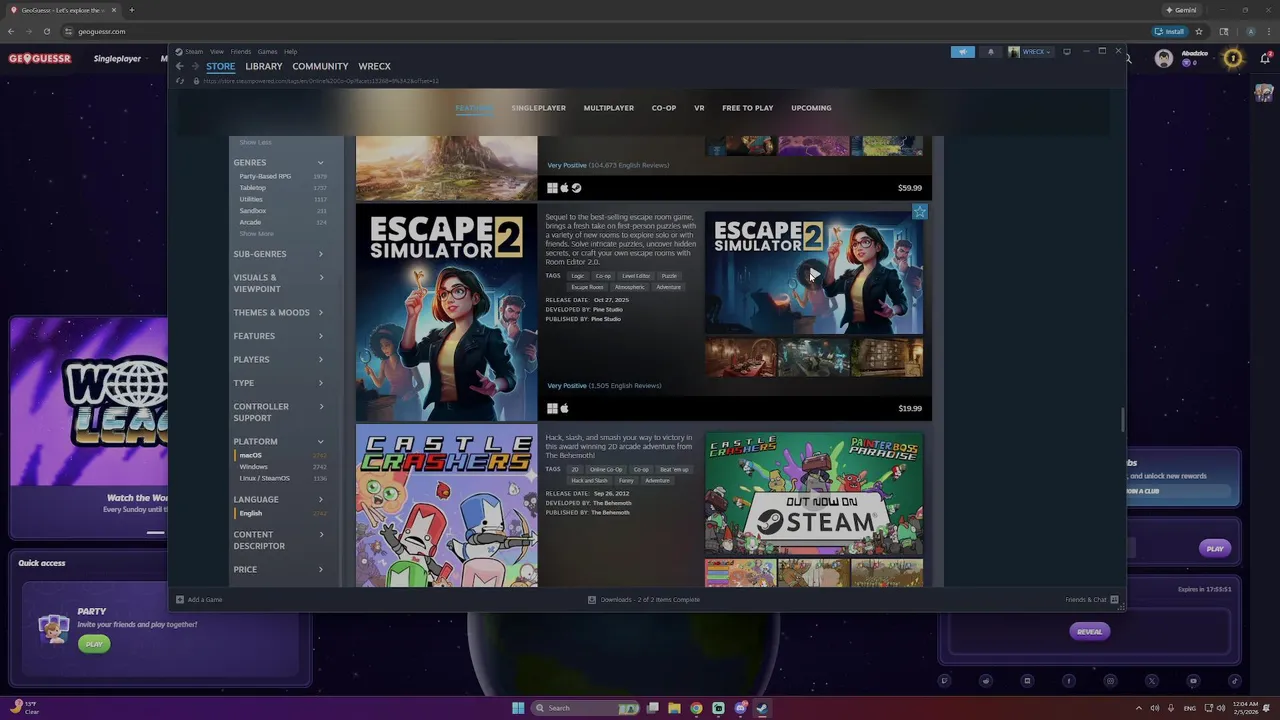
Task: Open the View menu in Steam
Action: click(x=217, y=52)
